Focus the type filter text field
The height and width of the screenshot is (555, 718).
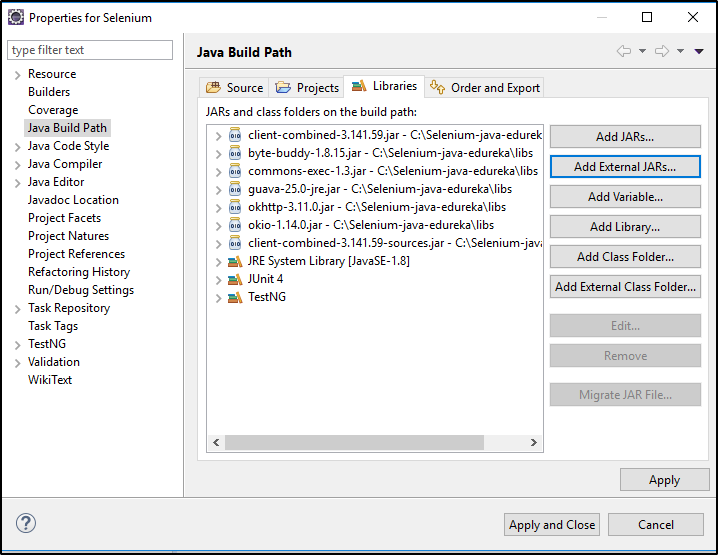(89, 50)
